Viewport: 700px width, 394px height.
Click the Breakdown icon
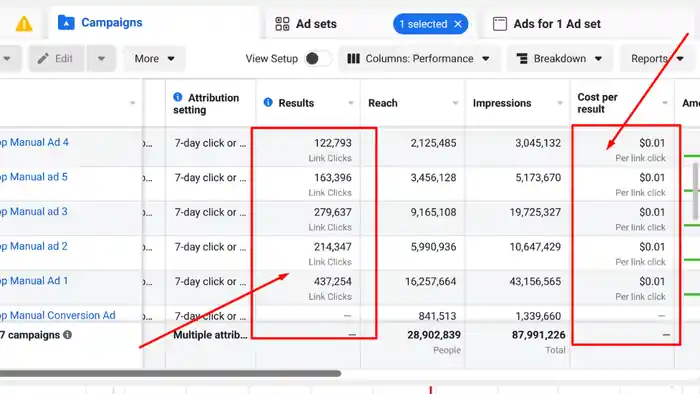pyautogui.click(x=522, y=58)
